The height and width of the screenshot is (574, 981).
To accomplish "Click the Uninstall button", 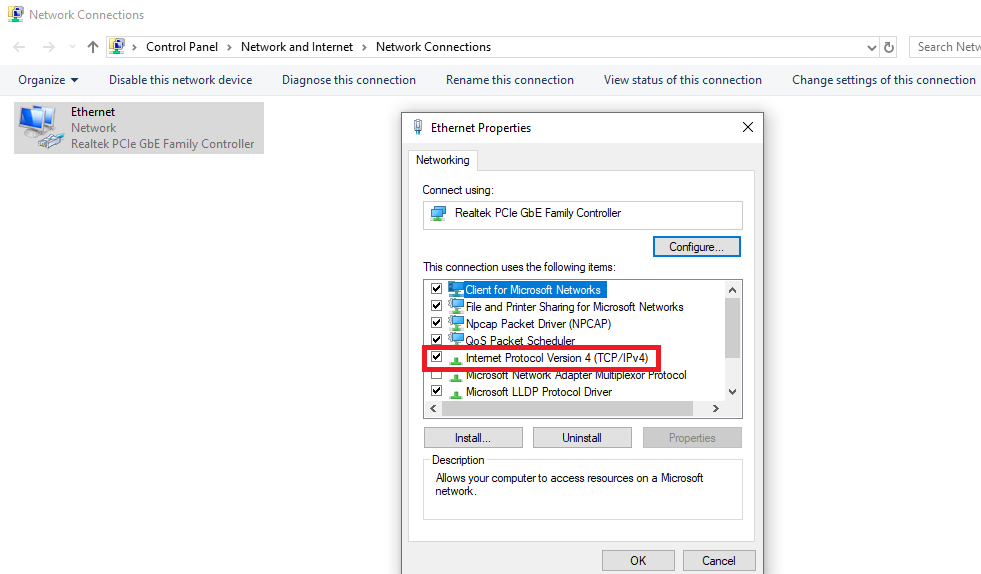I will 582,438.
